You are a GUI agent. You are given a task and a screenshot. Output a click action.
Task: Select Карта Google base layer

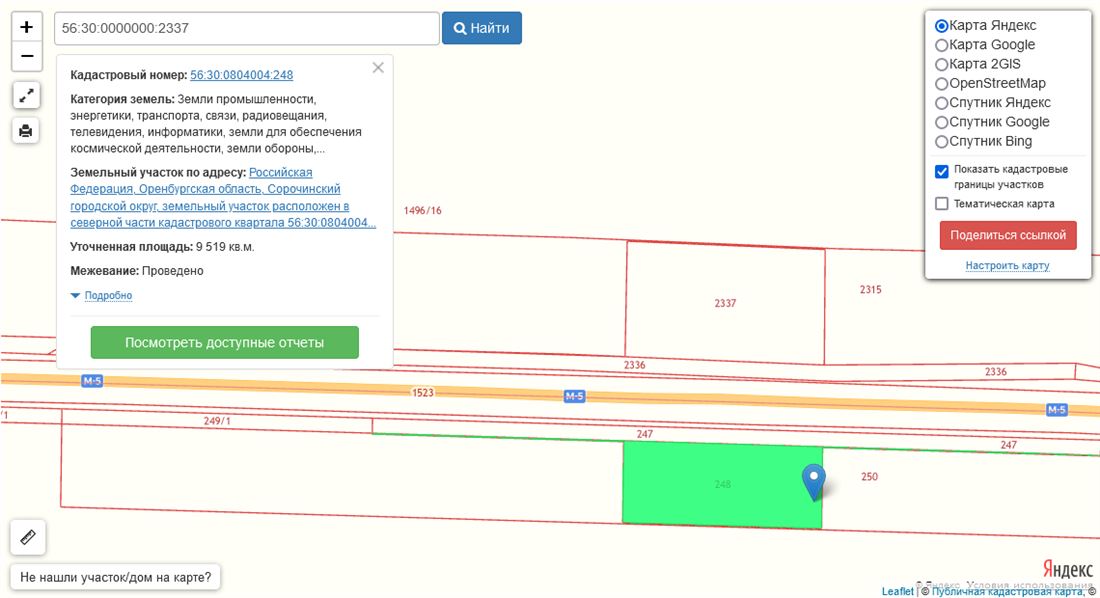pyautogui.click(x=941, y=45)
